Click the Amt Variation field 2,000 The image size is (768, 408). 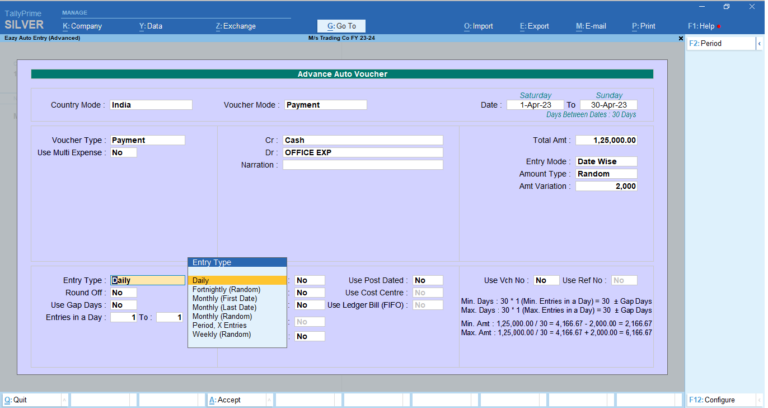tap(606, 186)
